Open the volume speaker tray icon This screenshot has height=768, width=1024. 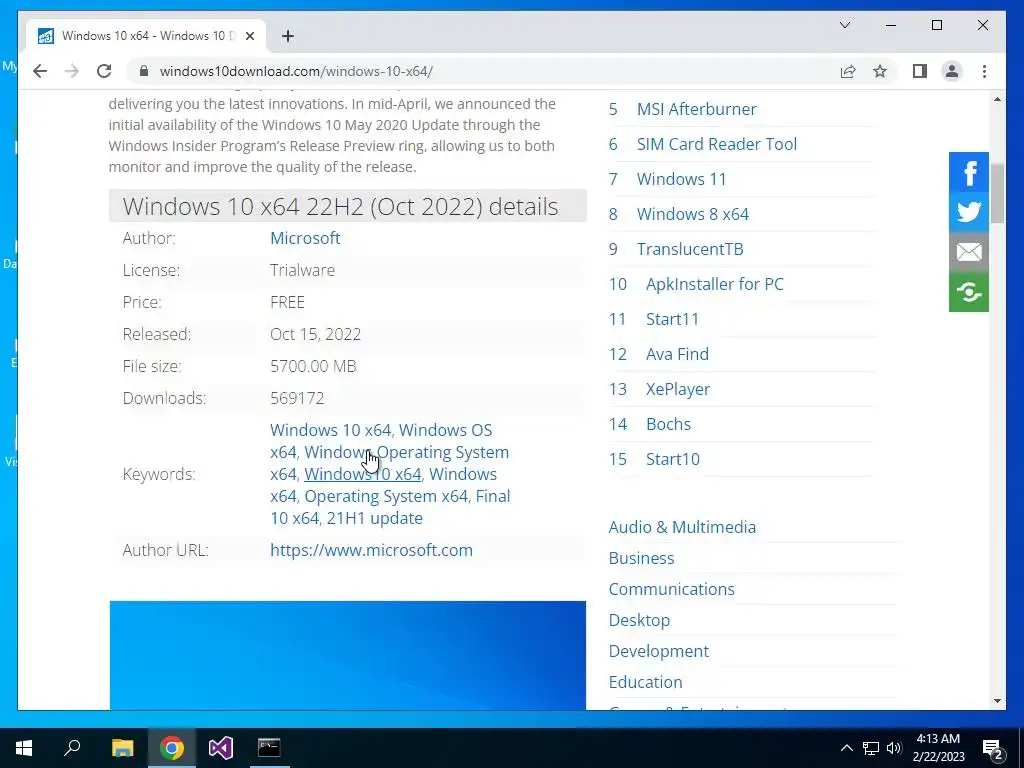(x=894, y=748)
